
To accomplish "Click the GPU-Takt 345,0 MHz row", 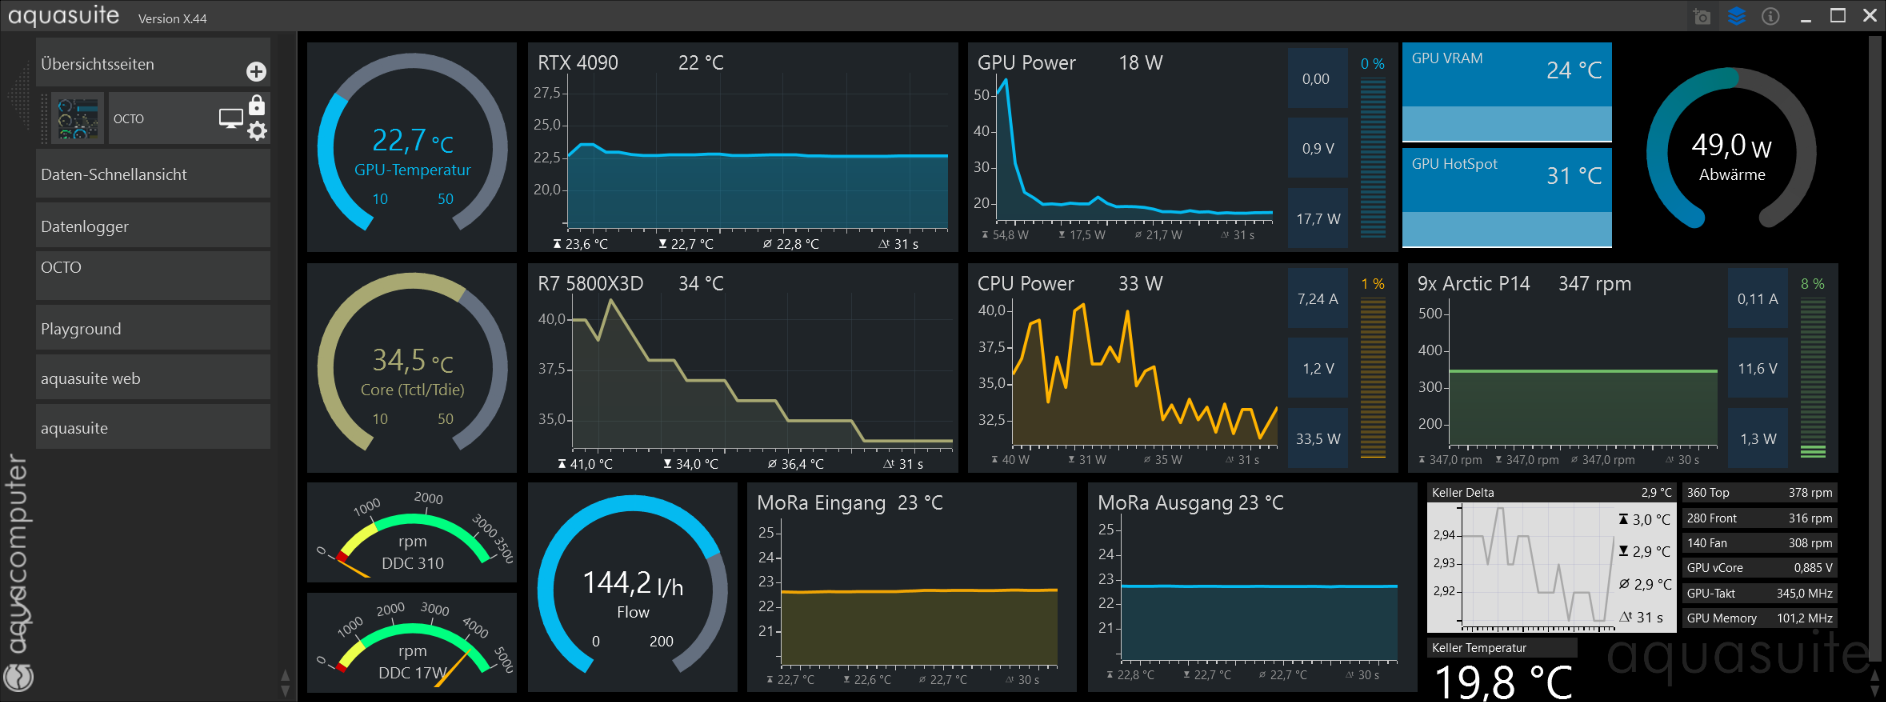I will (x=1760, y=593).
